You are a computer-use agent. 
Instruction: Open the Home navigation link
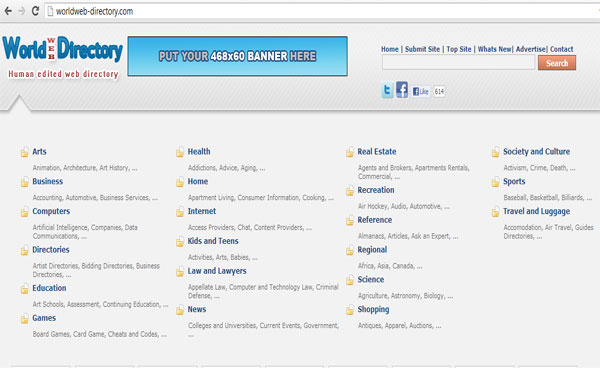click(390, 49)
